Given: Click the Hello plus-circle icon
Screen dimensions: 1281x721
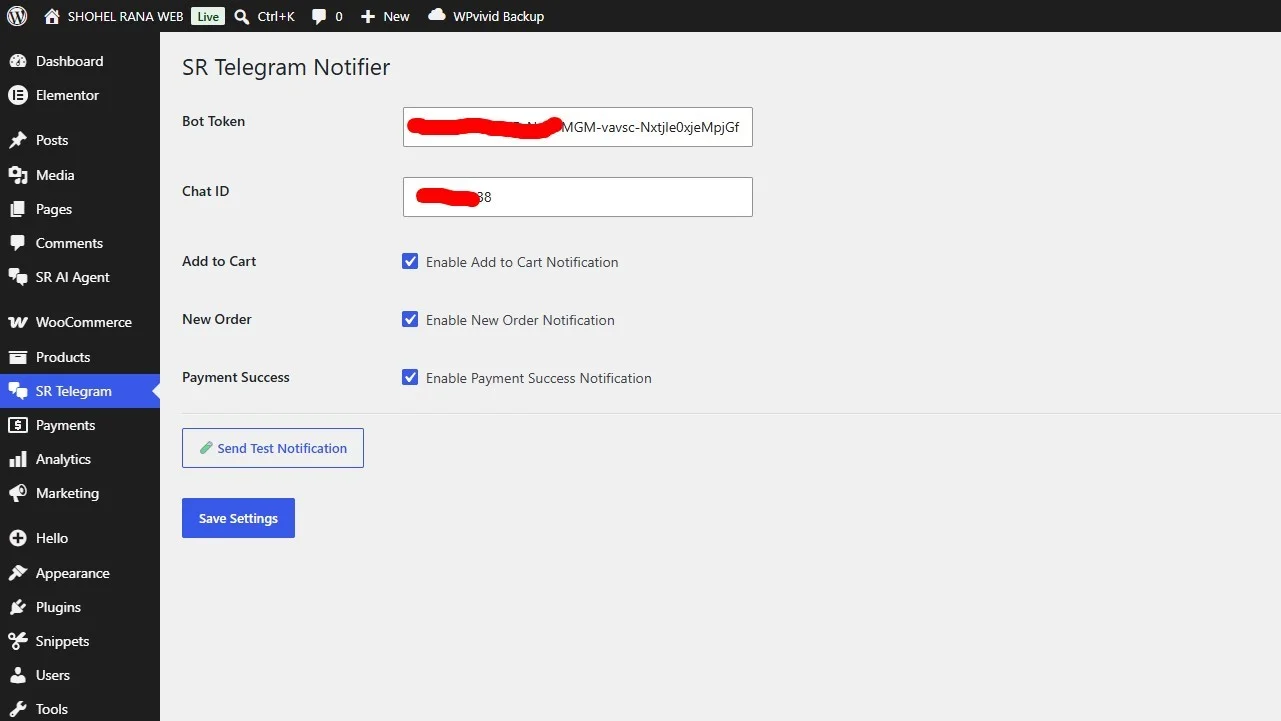Looking at the screenshot, I should [x=17, y=538].
